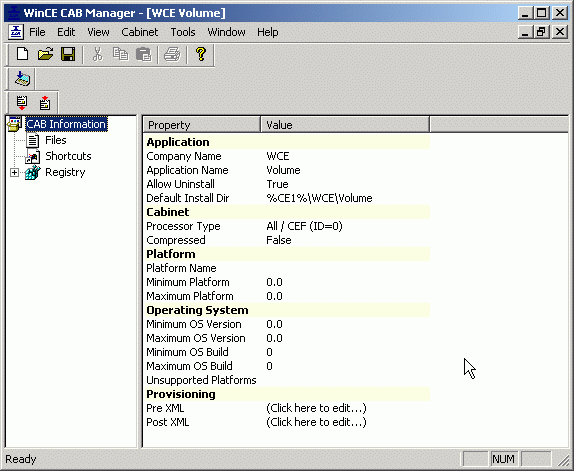Click the Paste clipboard toolbar icon

pos(144,55)
